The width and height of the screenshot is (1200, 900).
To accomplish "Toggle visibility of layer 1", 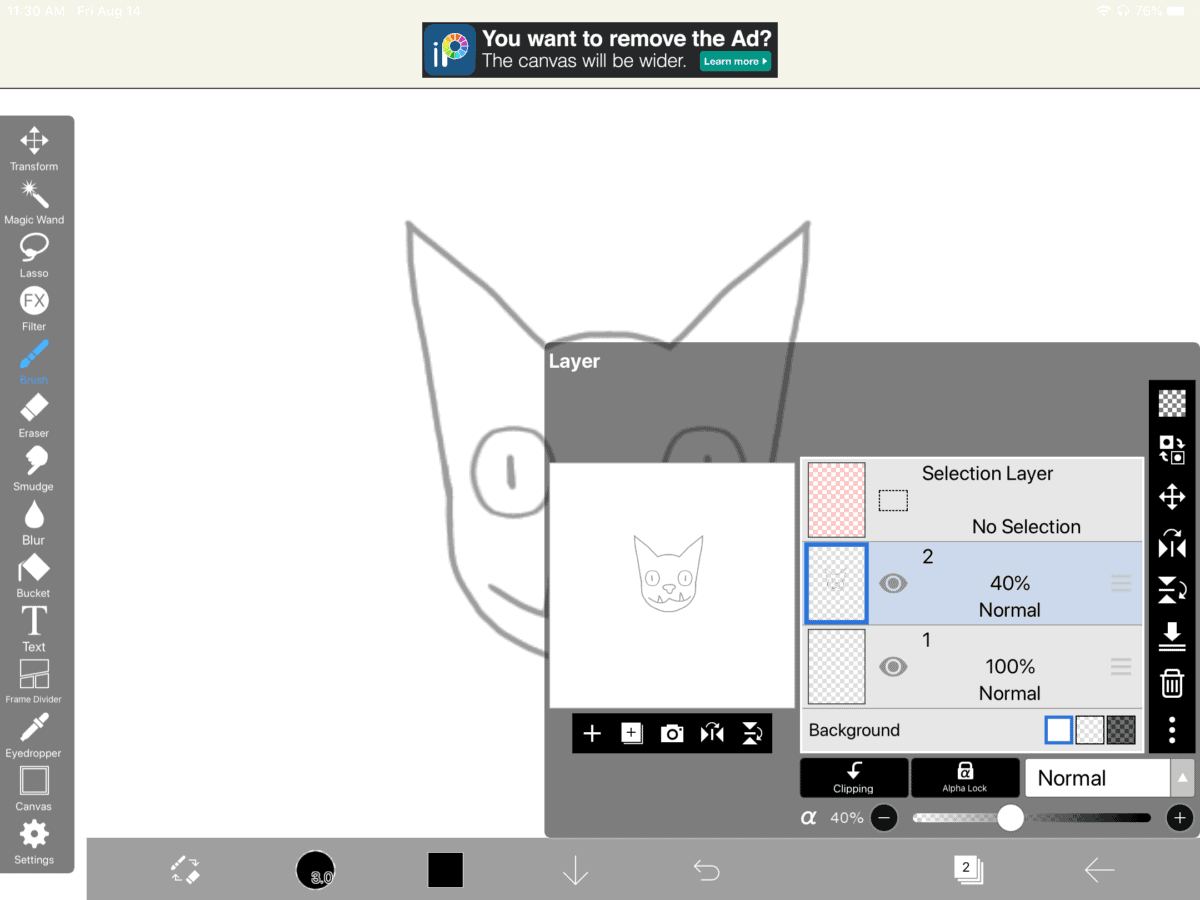I will point(893,666).
